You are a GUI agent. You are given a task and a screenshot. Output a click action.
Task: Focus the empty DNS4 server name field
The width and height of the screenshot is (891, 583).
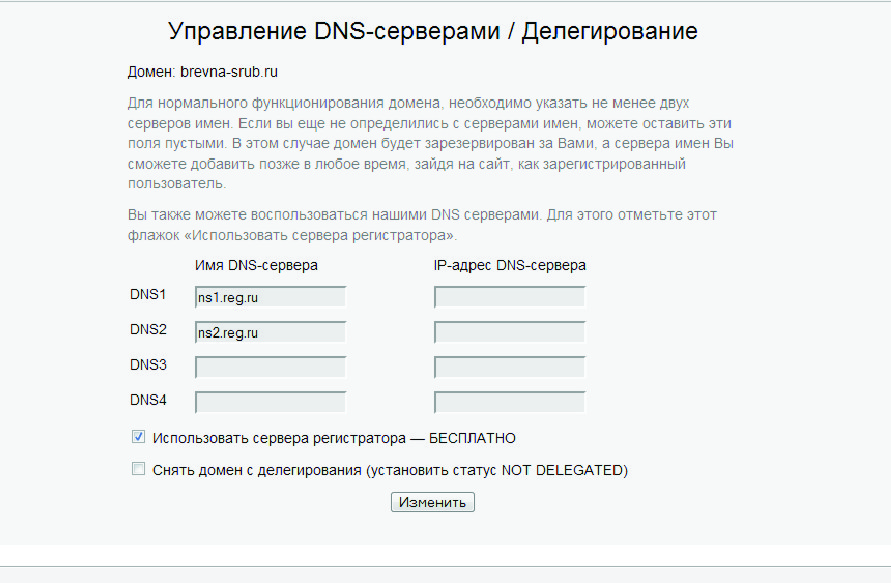(x=271, y=402)
